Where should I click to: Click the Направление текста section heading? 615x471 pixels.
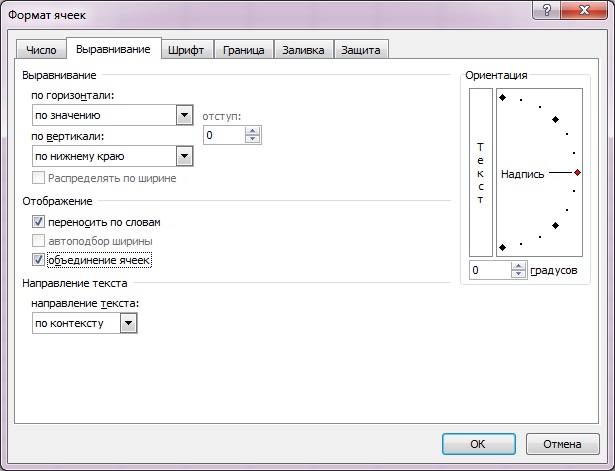click(75, 283)
